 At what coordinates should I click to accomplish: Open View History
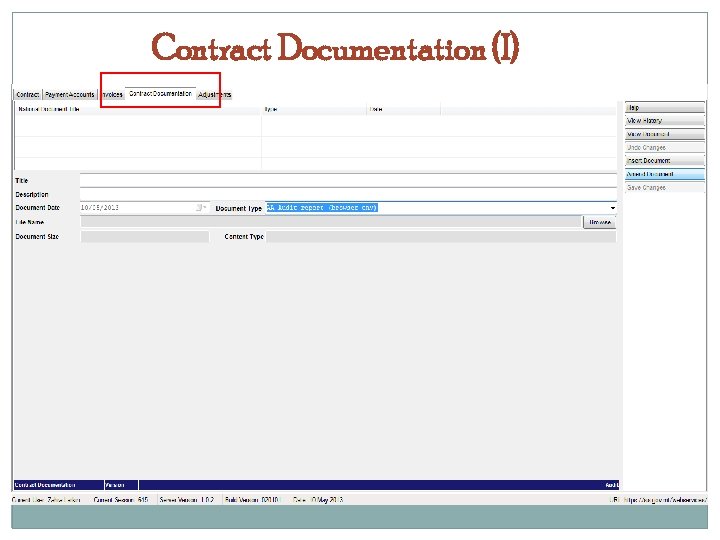(664, 121)
